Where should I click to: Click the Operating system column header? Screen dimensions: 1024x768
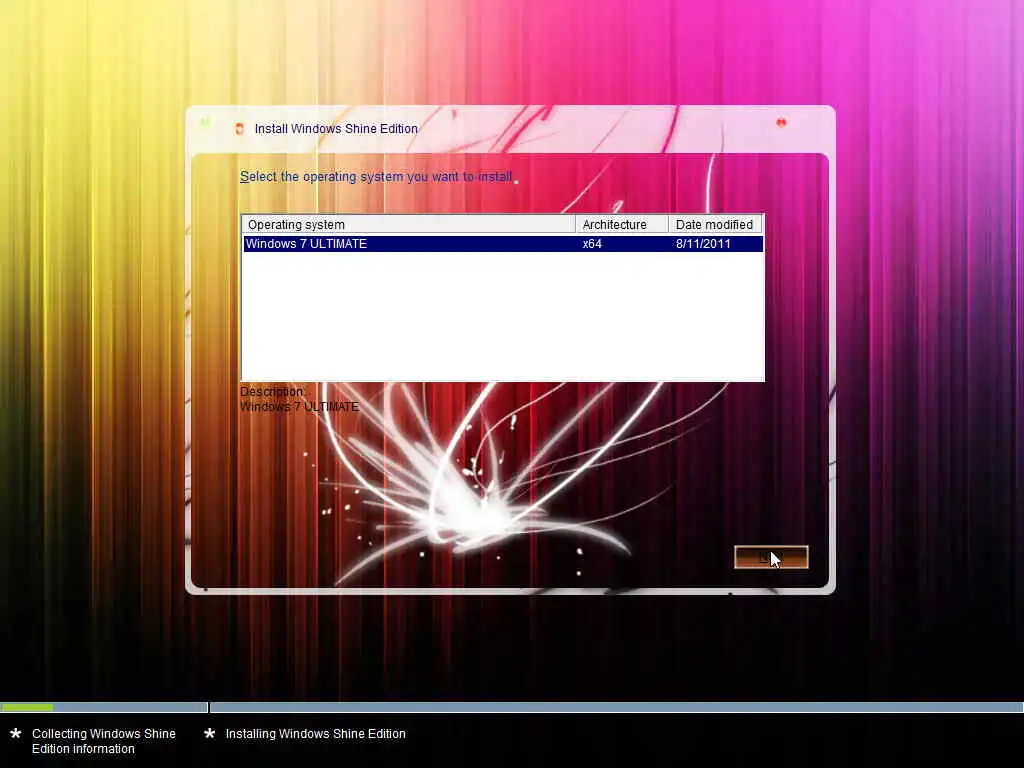coord(409,225)
